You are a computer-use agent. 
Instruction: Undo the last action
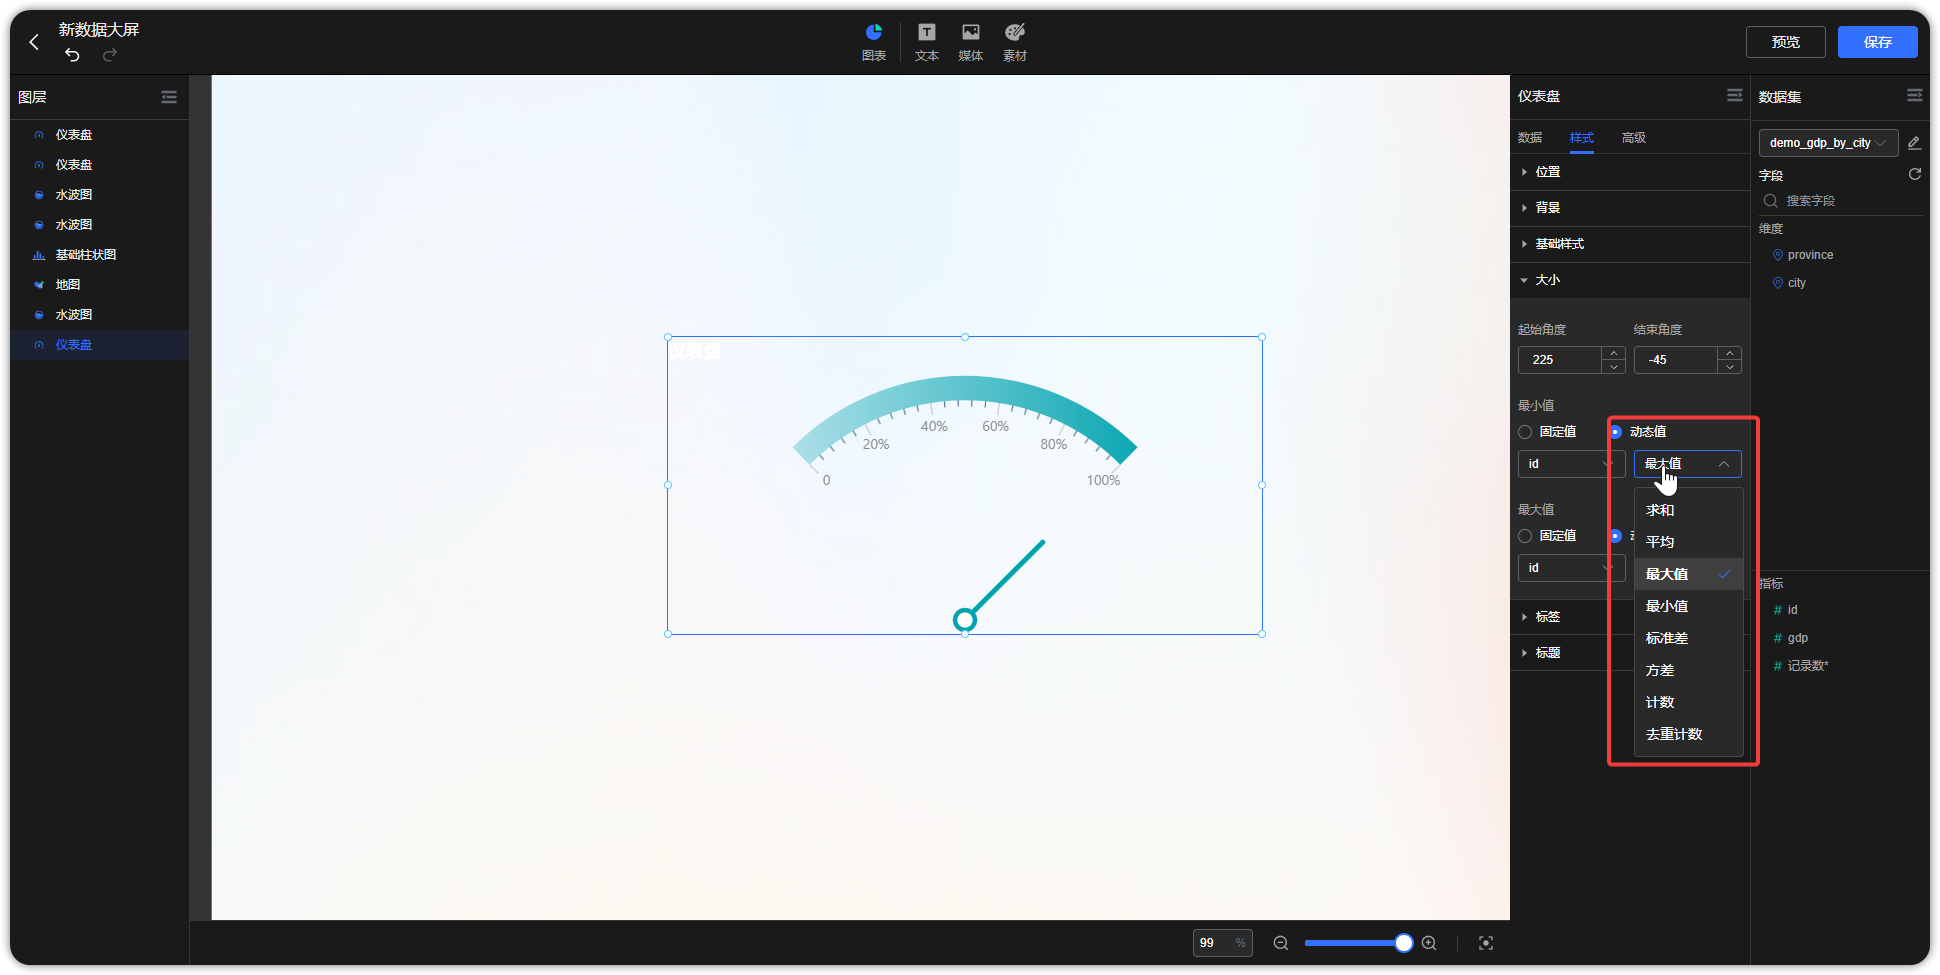(x=72, y=55)
